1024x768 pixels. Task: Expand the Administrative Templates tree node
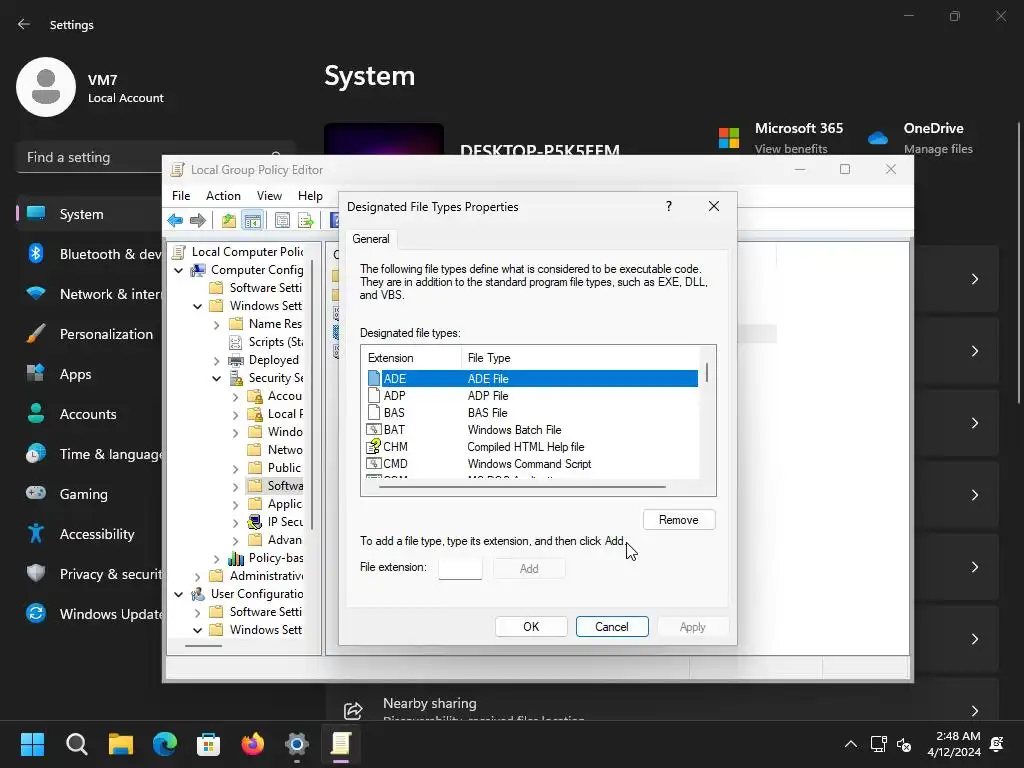pyautogui.click(x=197, y=576)
